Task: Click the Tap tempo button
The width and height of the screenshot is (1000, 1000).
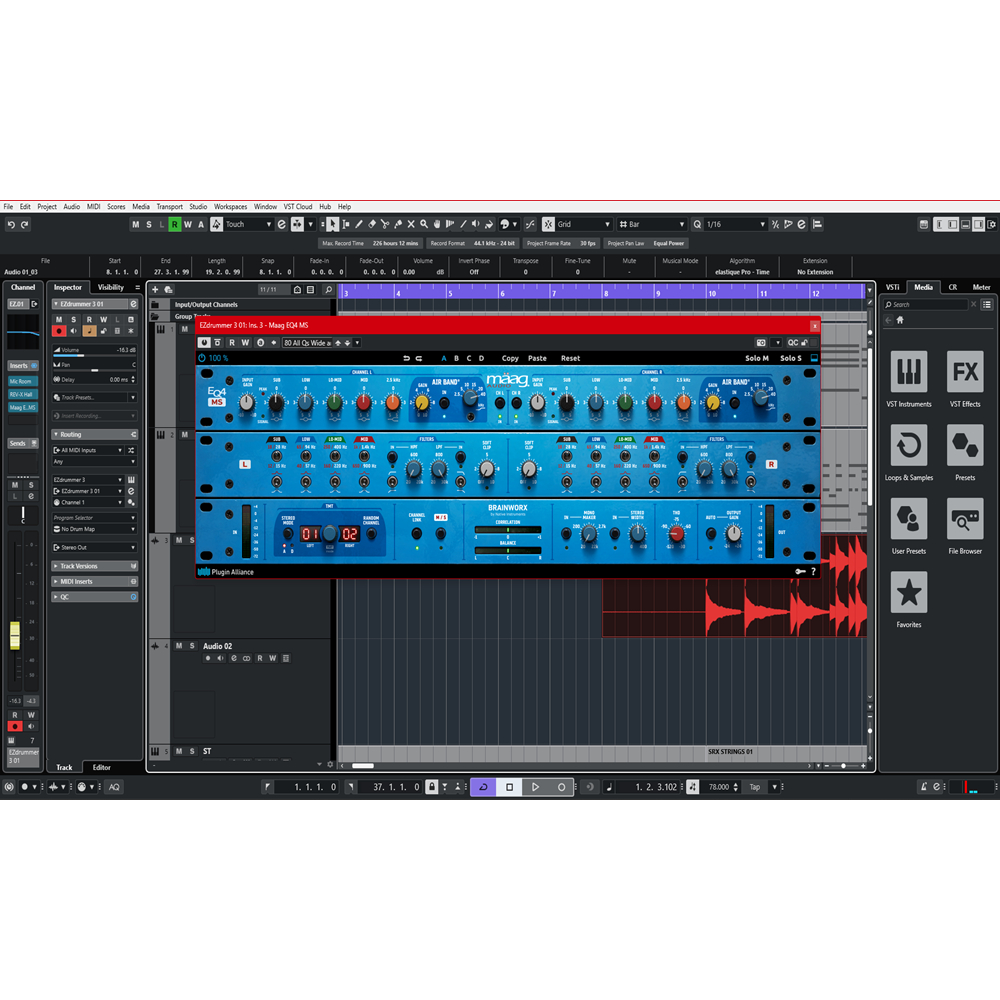Action: tap(754, 787)
